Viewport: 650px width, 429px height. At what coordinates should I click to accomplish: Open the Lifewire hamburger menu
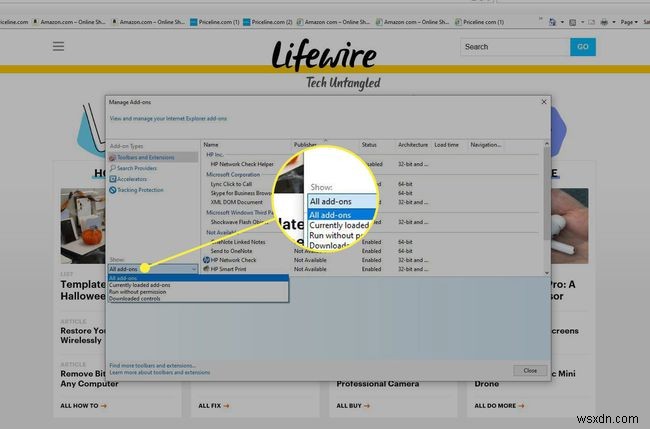click(x=58, y=46)
